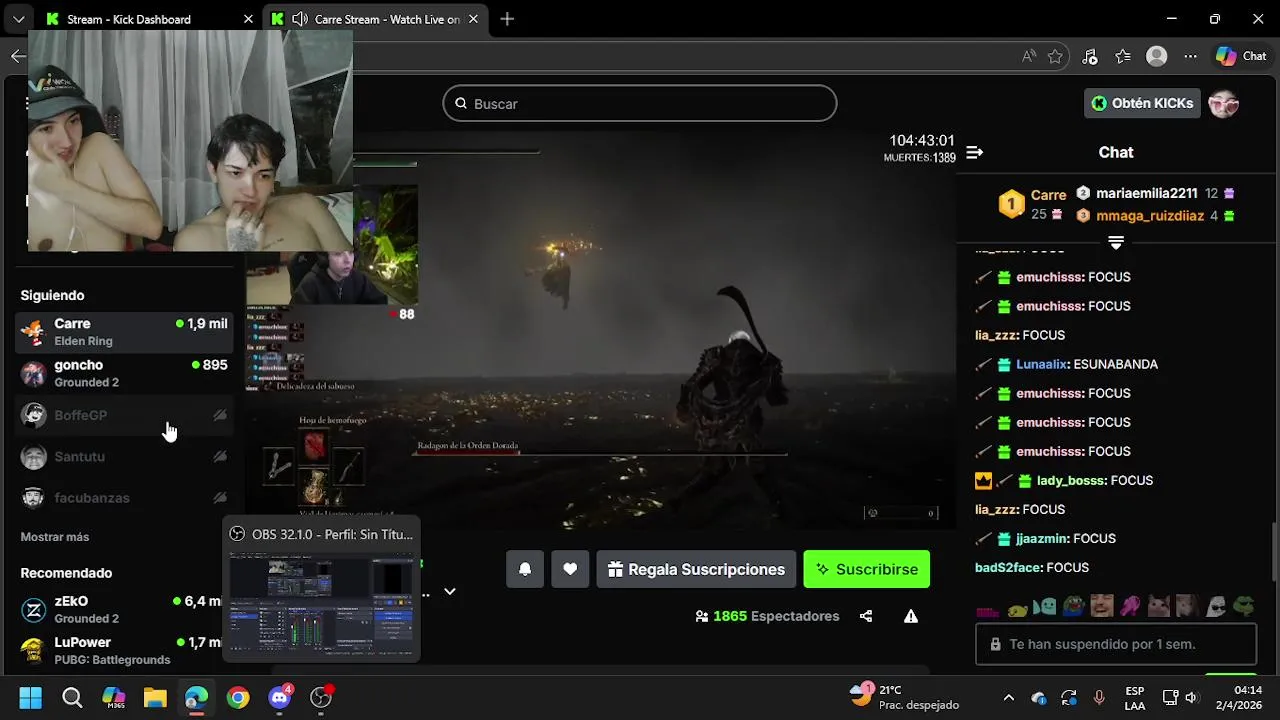Open the system volume control

(1191, 697)
